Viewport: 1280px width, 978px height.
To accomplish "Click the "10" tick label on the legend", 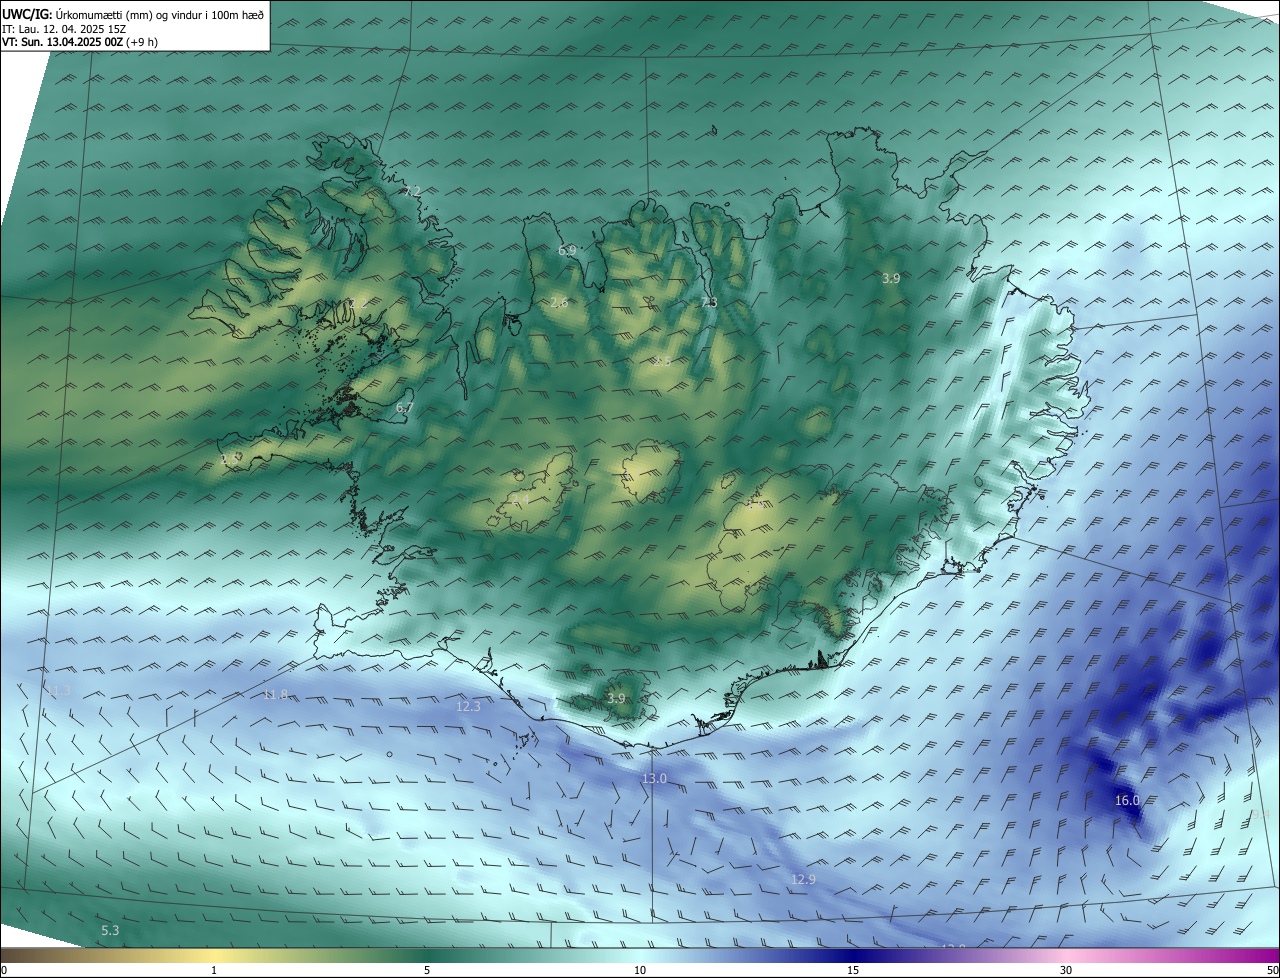I will [x=640, y=971].
